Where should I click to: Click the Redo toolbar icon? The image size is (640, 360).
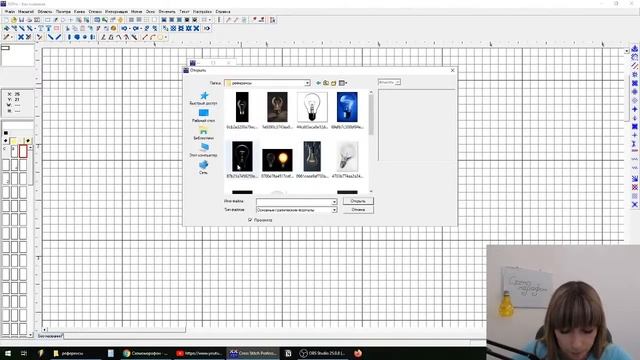136,28
